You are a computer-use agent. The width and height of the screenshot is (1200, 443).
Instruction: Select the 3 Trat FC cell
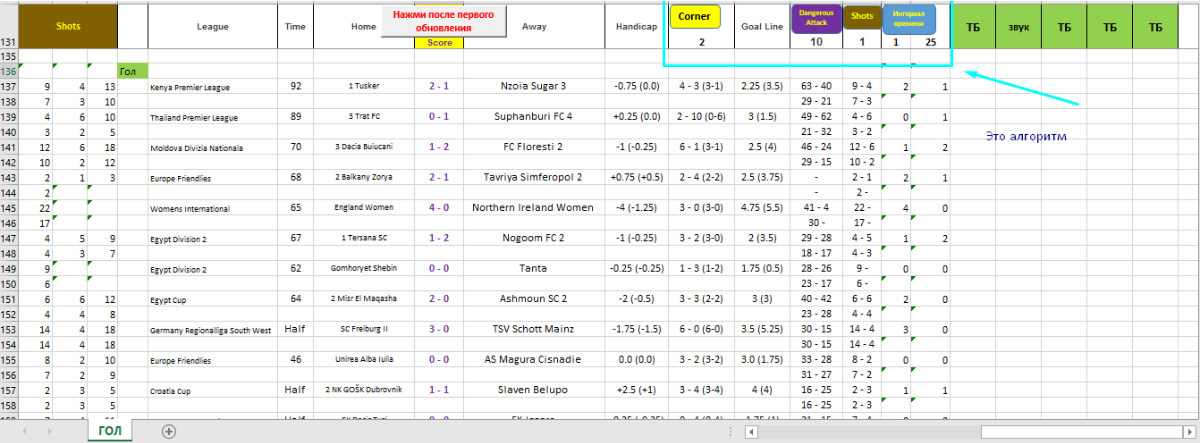pyautogui.click(x=363, y=117)
